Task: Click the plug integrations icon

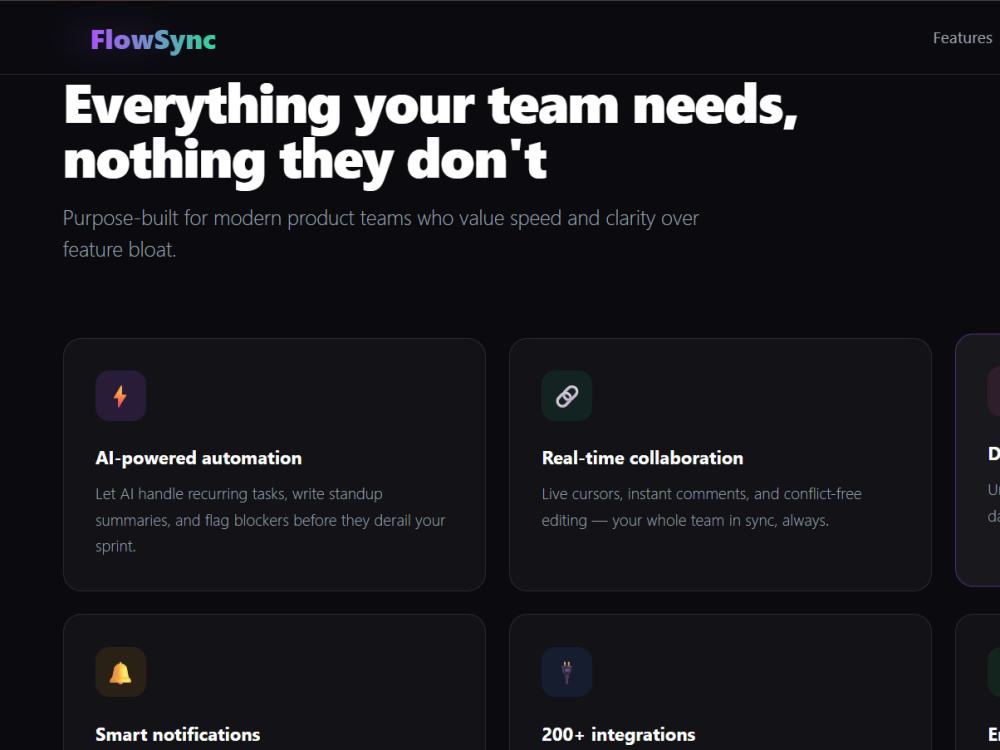Action: 567,672
